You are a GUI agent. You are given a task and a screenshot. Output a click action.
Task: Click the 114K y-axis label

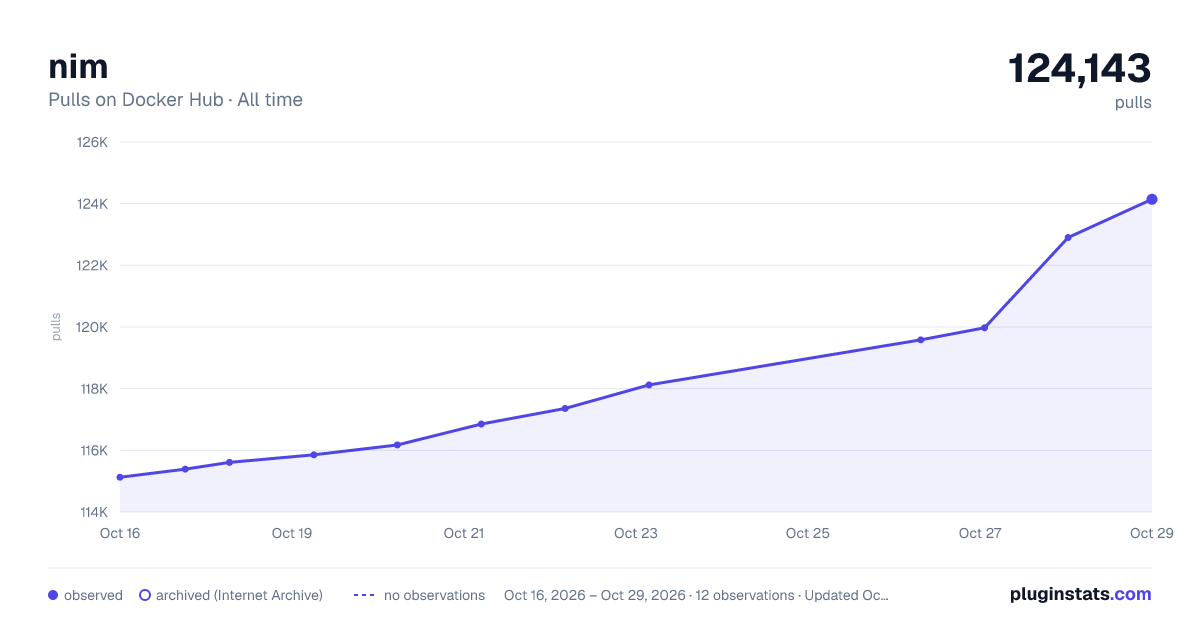click(92, 512)
